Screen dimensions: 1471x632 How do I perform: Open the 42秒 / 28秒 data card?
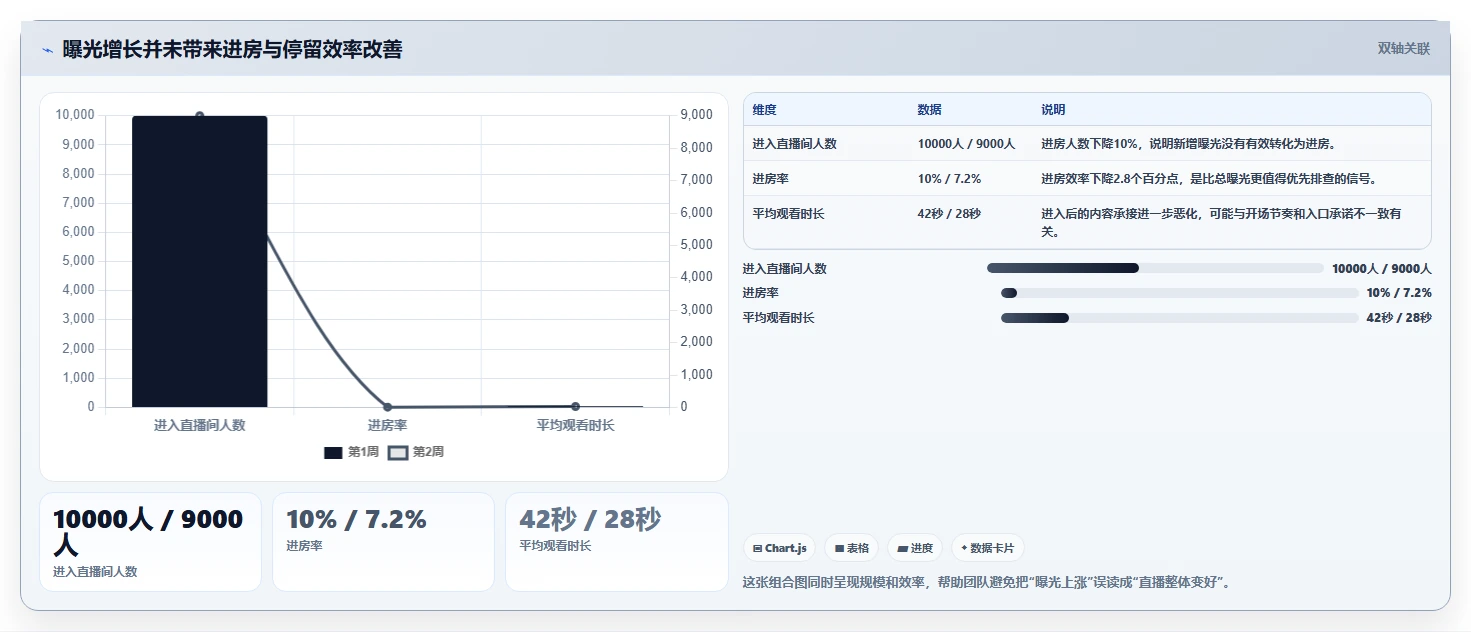617,542
